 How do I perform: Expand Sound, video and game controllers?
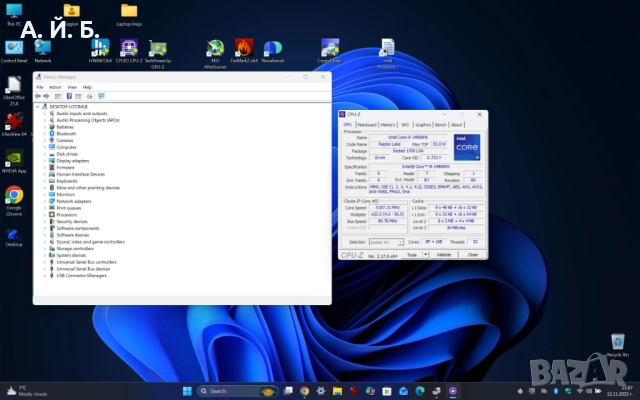pyautogui.click(x=45, y=241)
